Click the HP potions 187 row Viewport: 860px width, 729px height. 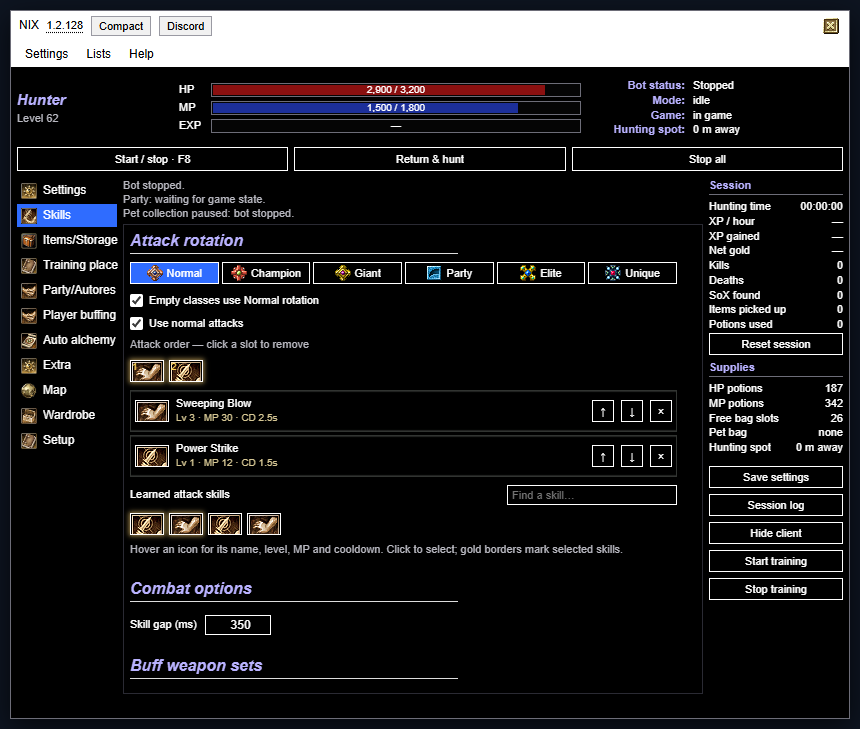pyautogui.click(x=776, y=388)
